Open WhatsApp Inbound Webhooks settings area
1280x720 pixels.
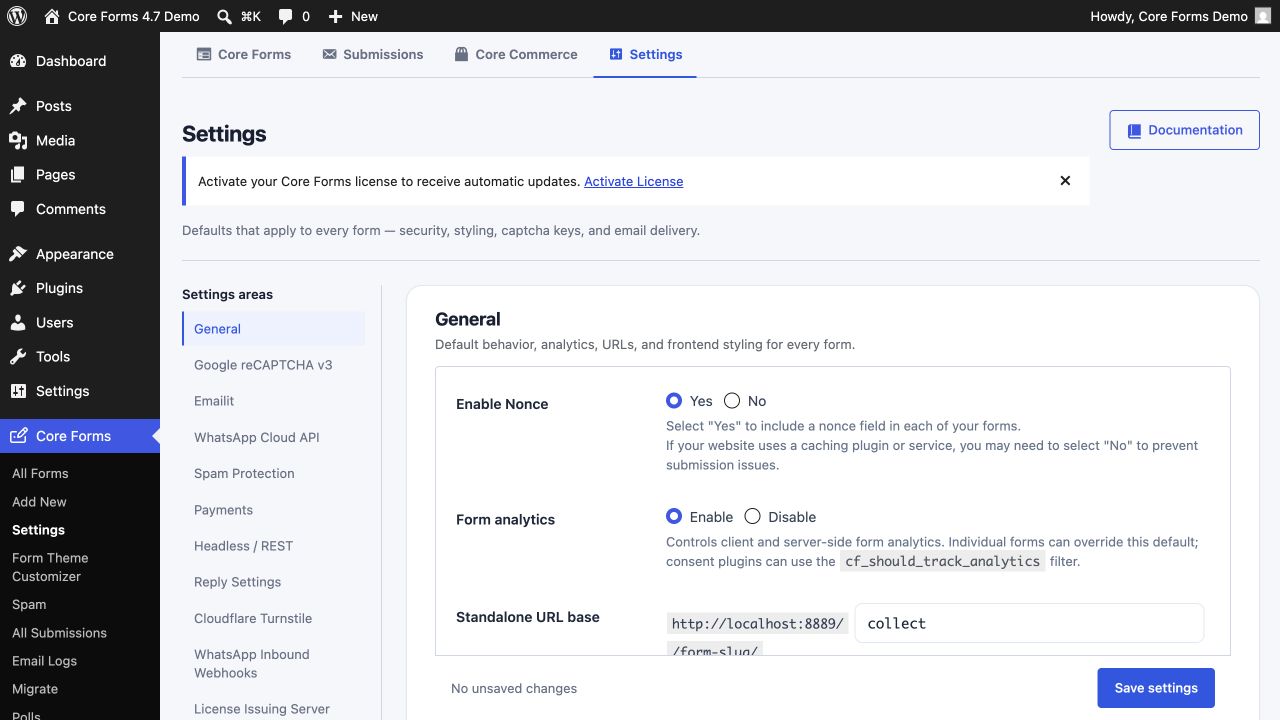[274, 663]
